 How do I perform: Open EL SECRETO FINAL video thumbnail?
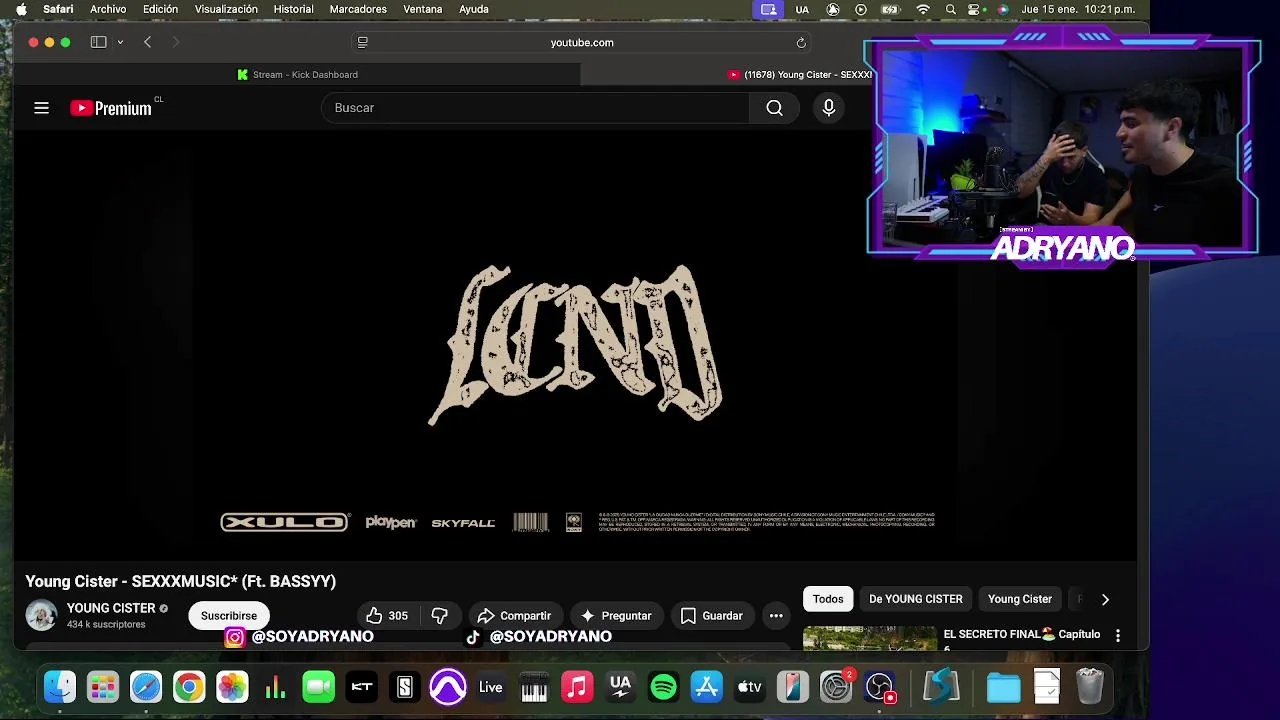[870, 638]
